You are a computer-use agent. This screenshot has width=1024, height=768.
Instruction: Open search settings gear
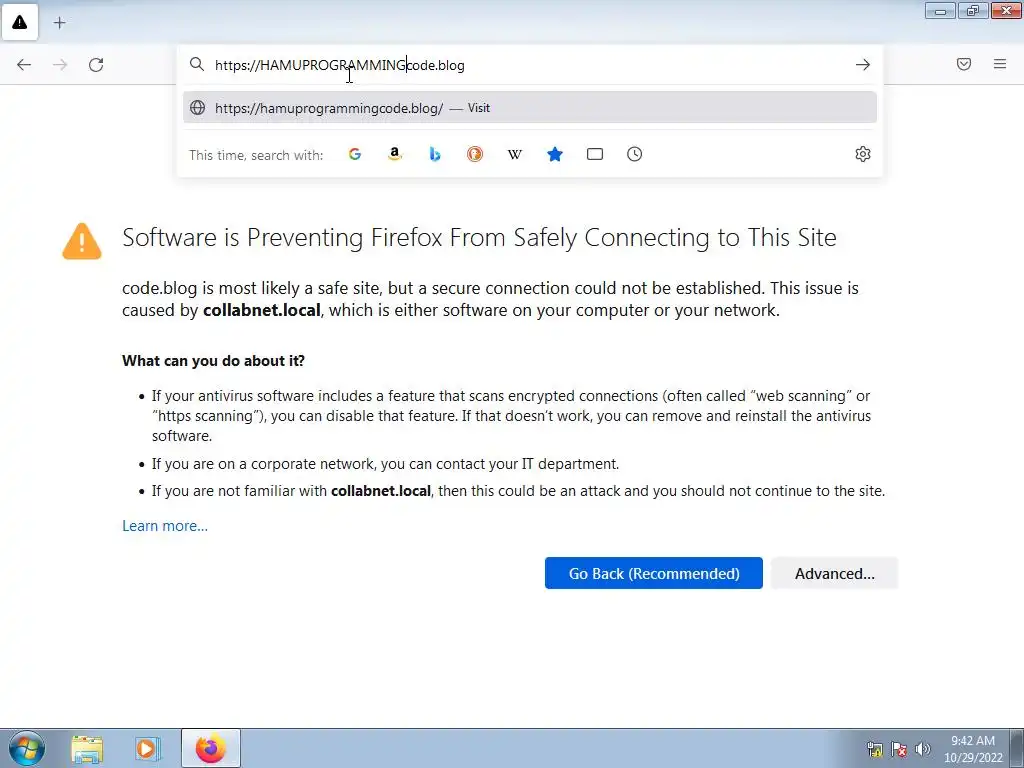click(863, 154)
